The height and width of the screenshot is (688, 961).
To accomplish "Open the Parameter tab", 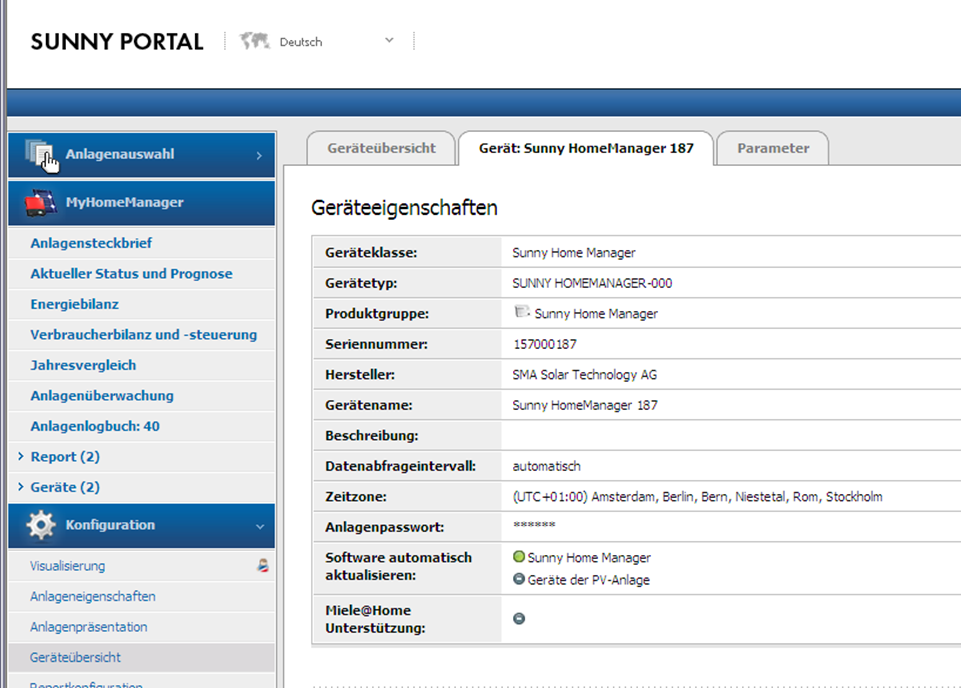I will [x=773, y=148].
